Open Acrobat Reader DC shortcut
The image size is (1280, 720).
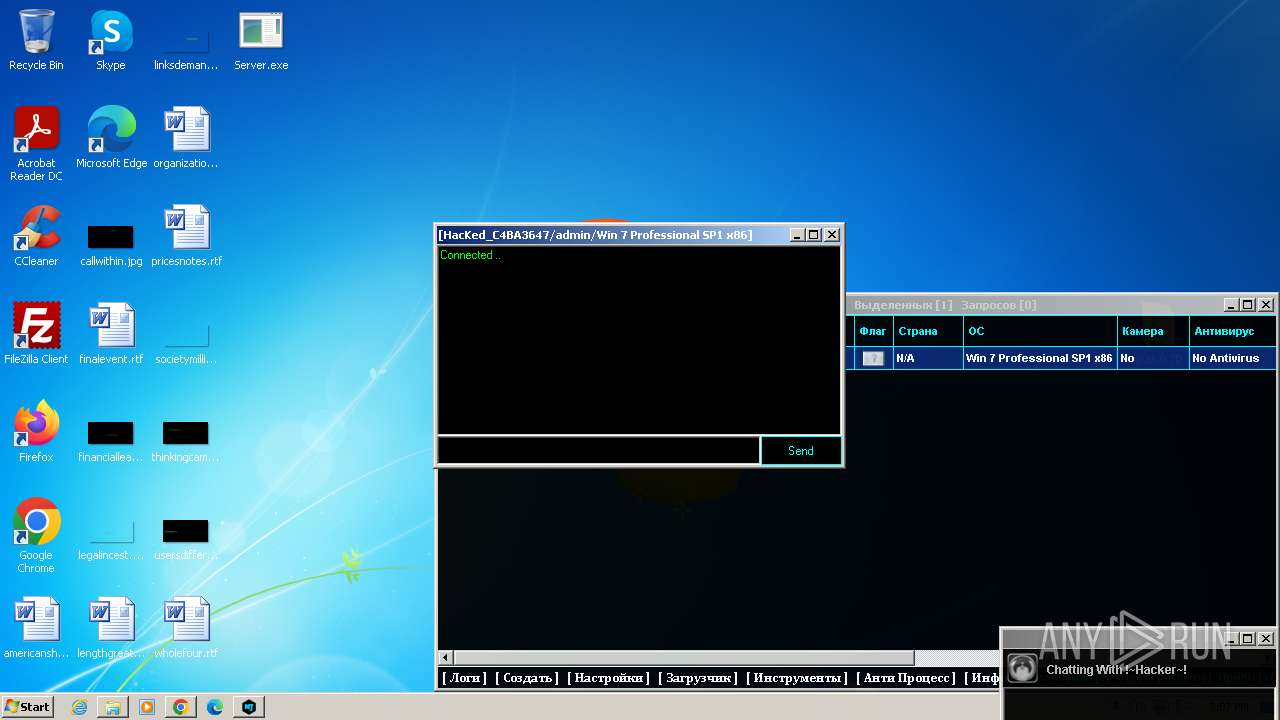pyautogui.click(x=36, y=143)
